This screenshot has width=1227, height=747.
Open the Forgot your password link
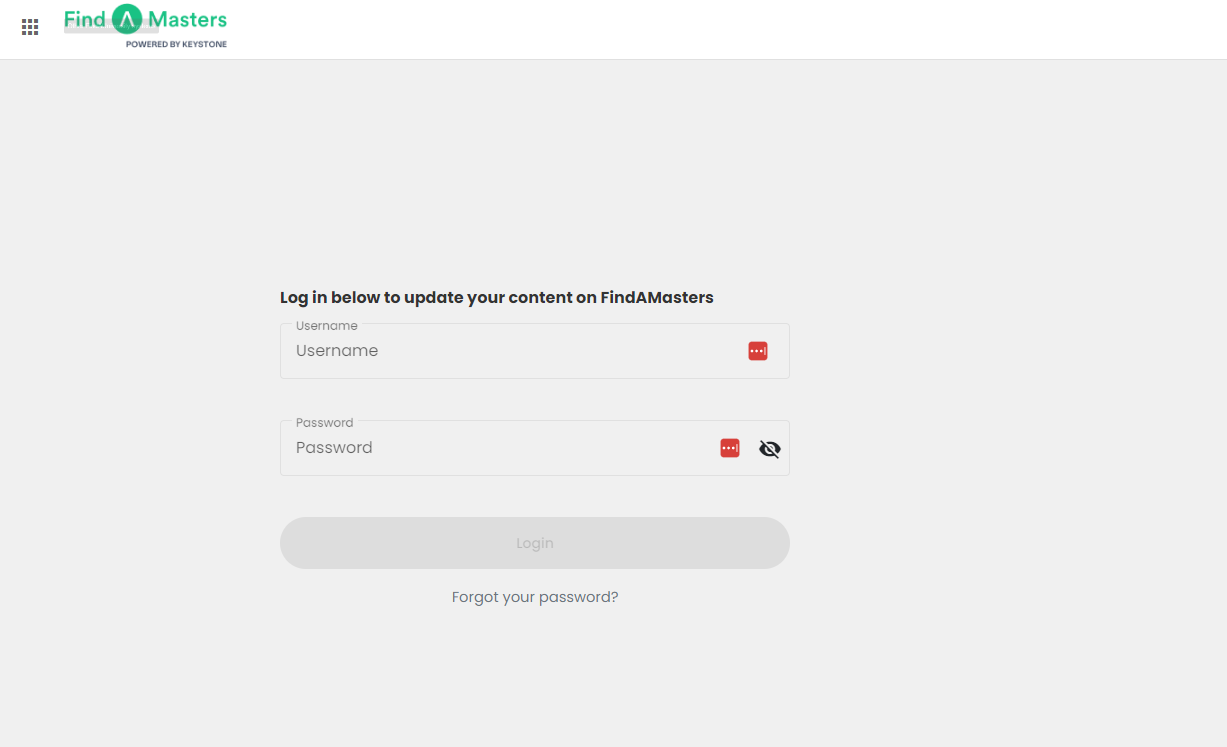(535, 596)
